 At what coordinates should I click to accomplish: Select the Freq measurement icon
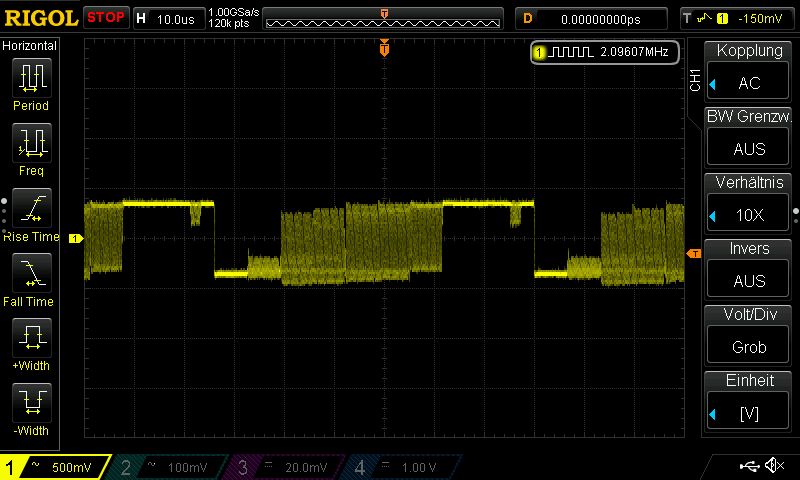tap(31, 143)
